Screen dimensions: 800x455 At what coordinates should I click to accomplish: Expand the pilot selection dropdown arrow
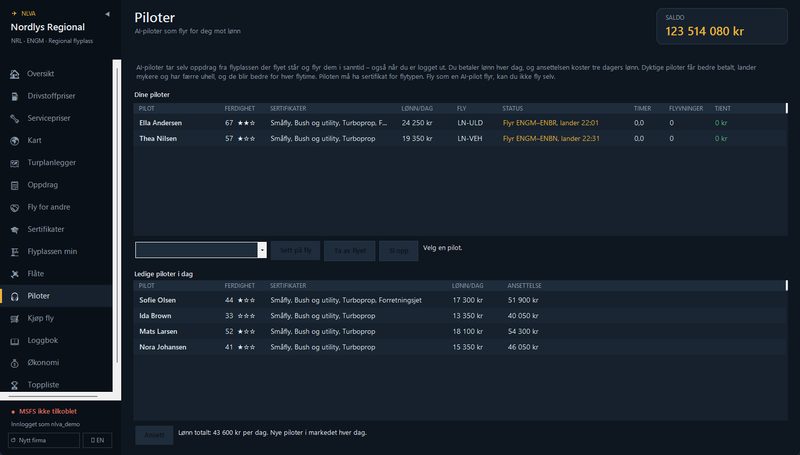[x=262, y=250]
